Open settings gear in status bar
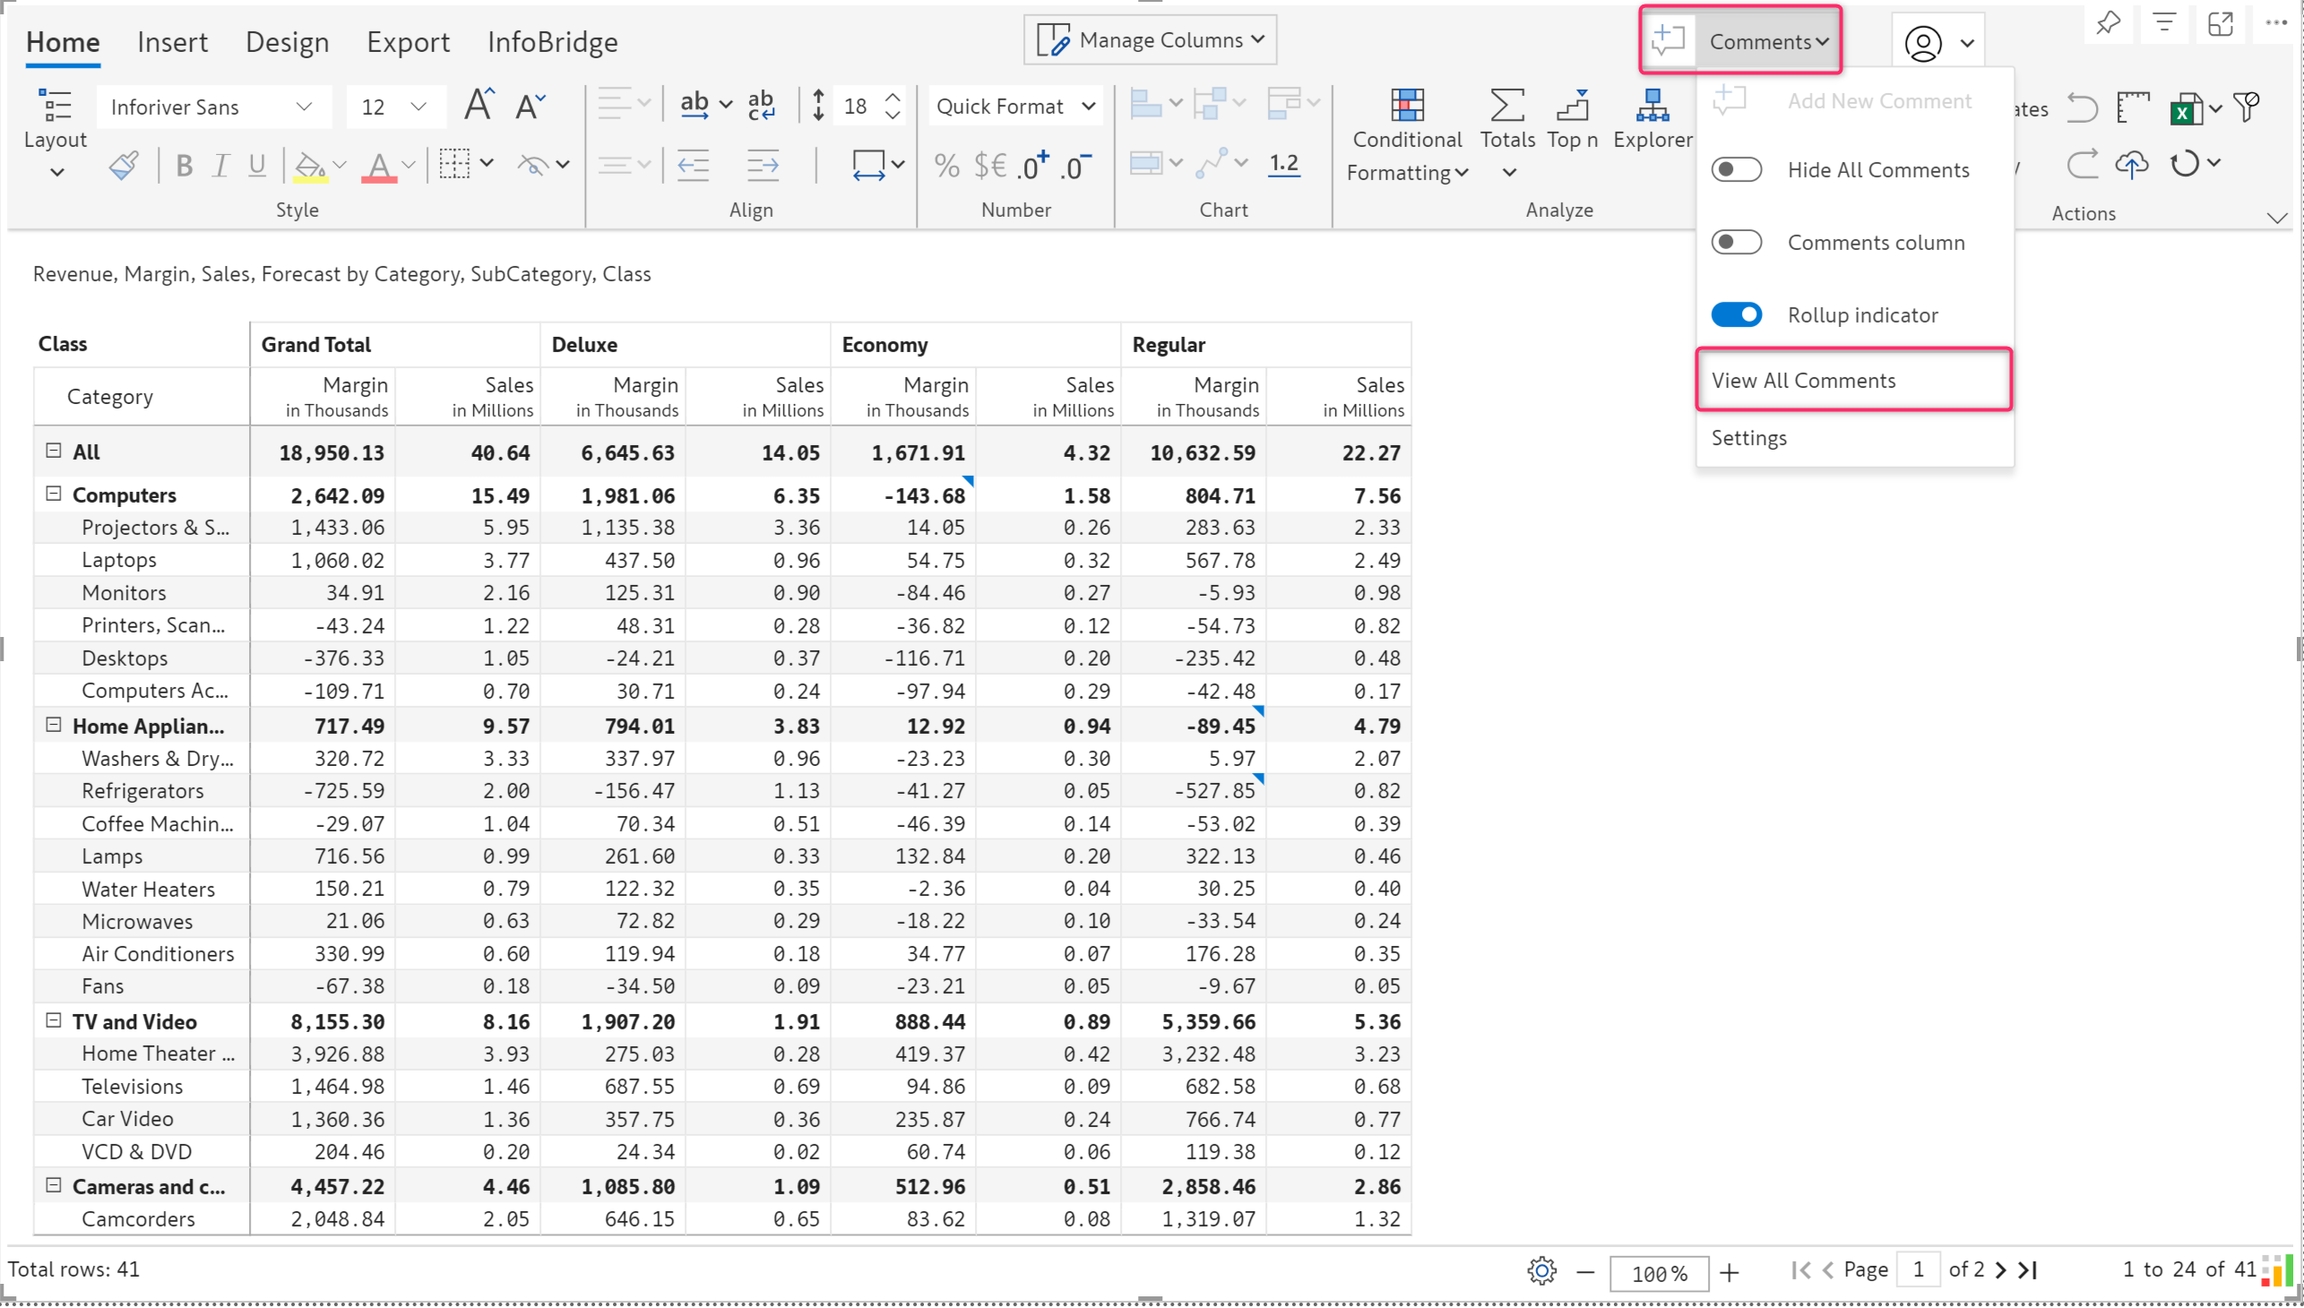The image size is (2304, 1308). pyautogui.click(x=1541, y=1271)
